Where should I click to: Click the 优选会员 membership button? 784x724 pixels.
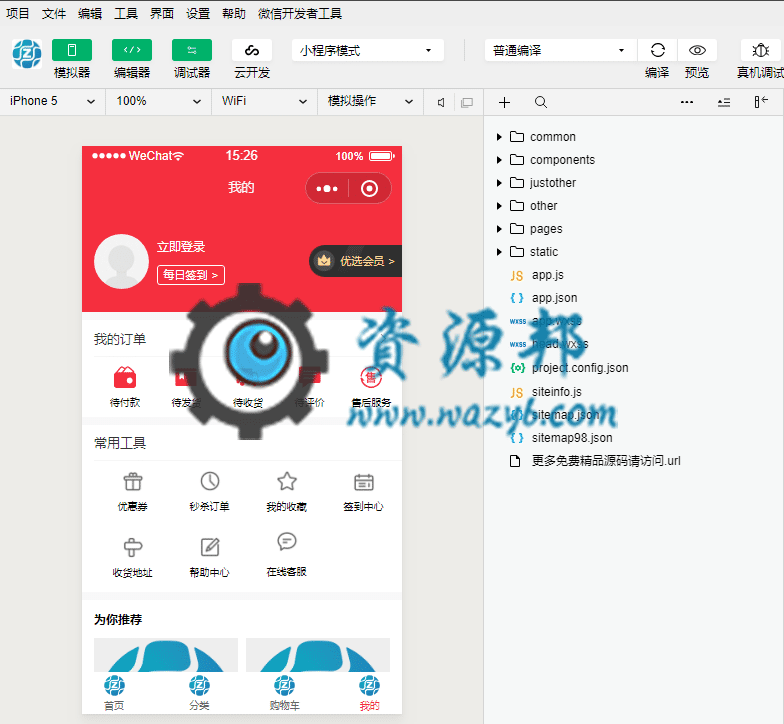click(356, 261)
